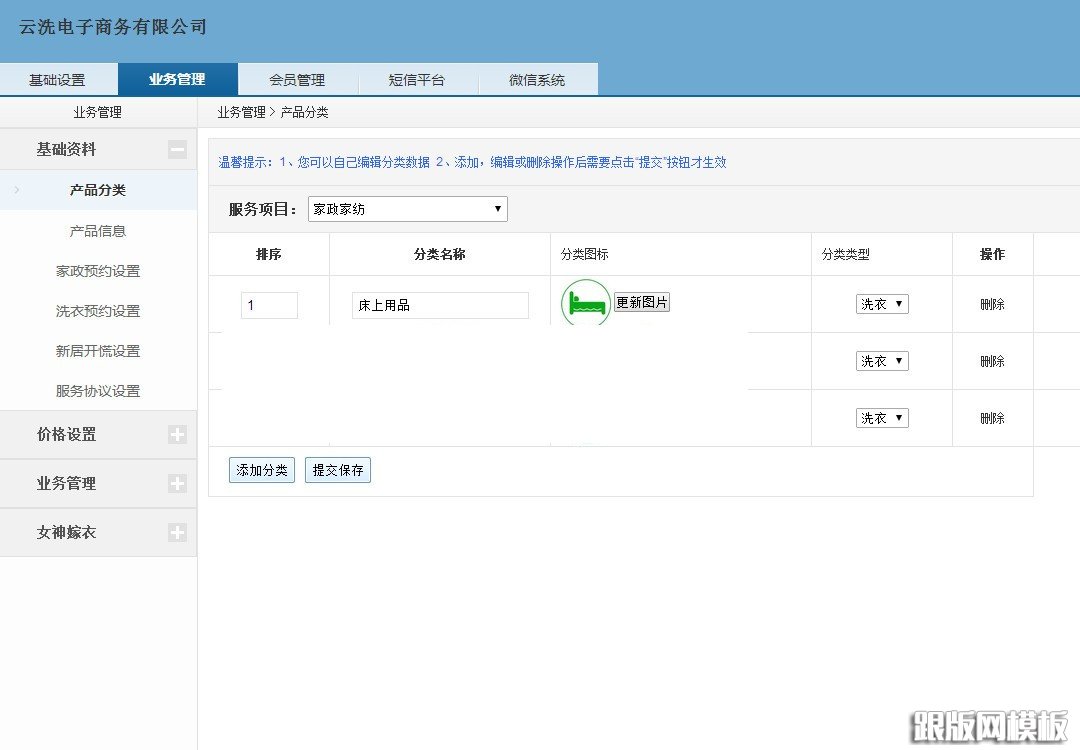Click the 更新图片 button

tap(642, 301)
